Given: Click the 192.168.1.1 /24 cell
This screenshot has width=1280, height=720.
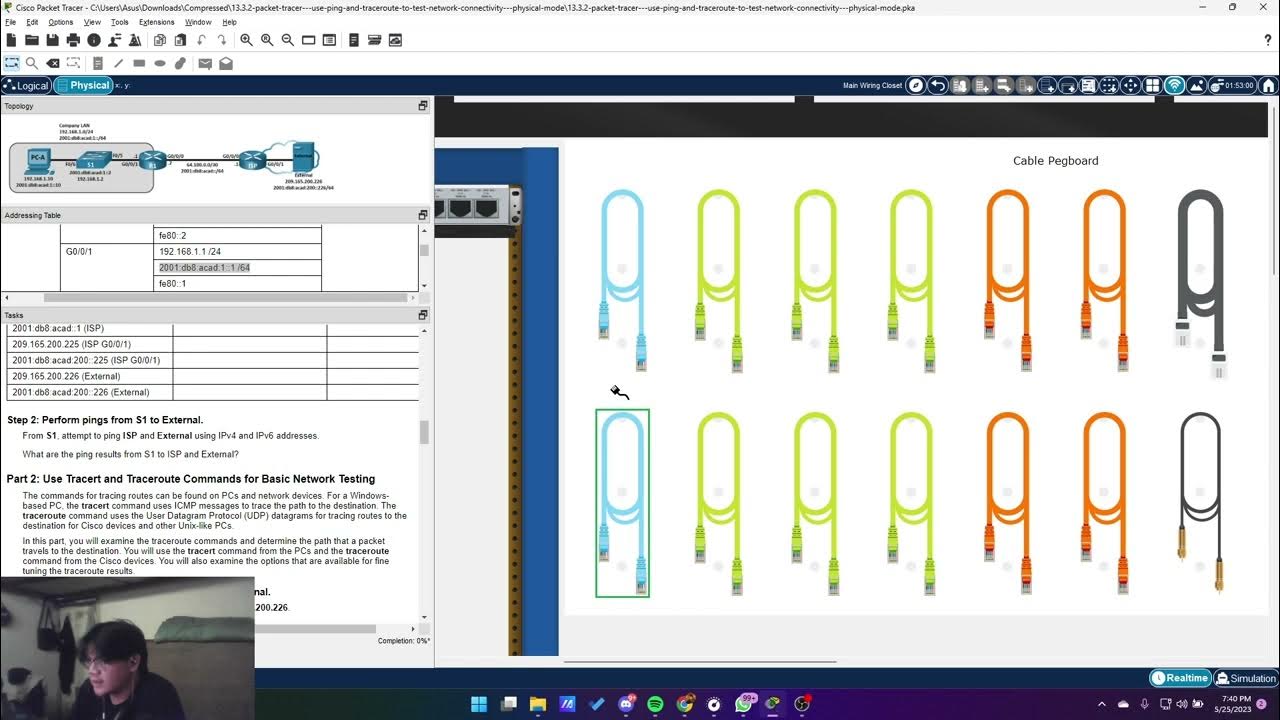Looking at the screenshot, I should click(239, 252).
